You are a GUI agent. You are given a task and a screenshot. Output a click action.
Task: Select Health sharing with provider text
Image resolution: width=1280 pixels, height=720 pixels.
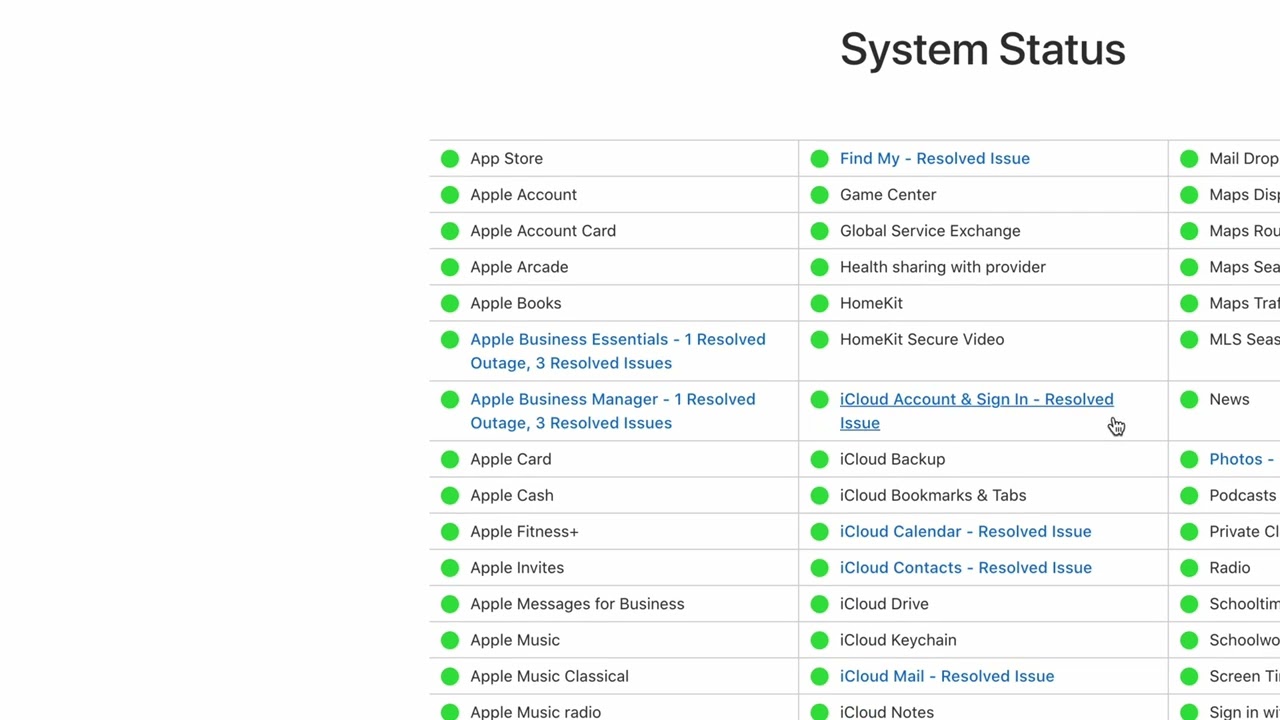pyautogui.click(x=943, y=267)
